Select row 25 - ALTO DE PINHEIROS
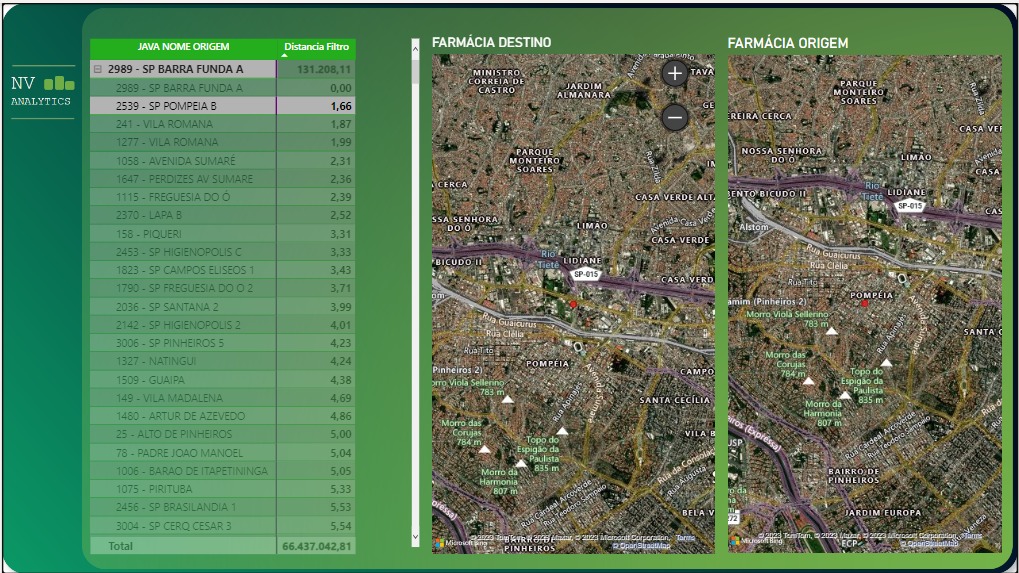This screenshot has height=573, width=1019. 223,434
